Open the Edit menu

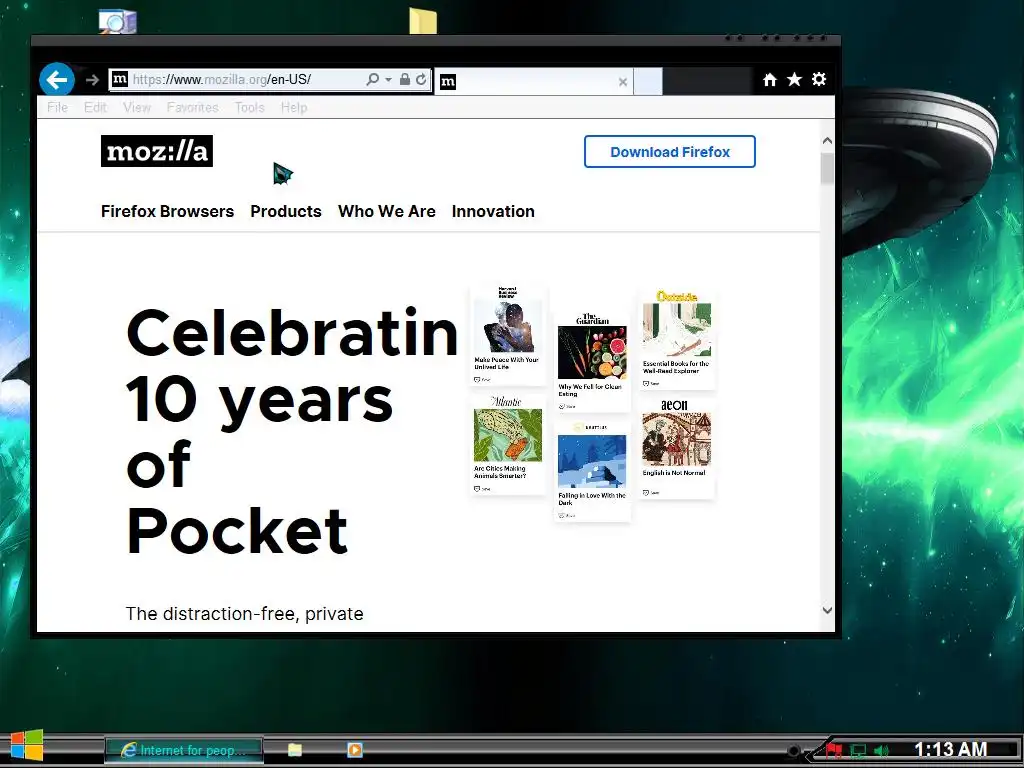tap(95, 107)
